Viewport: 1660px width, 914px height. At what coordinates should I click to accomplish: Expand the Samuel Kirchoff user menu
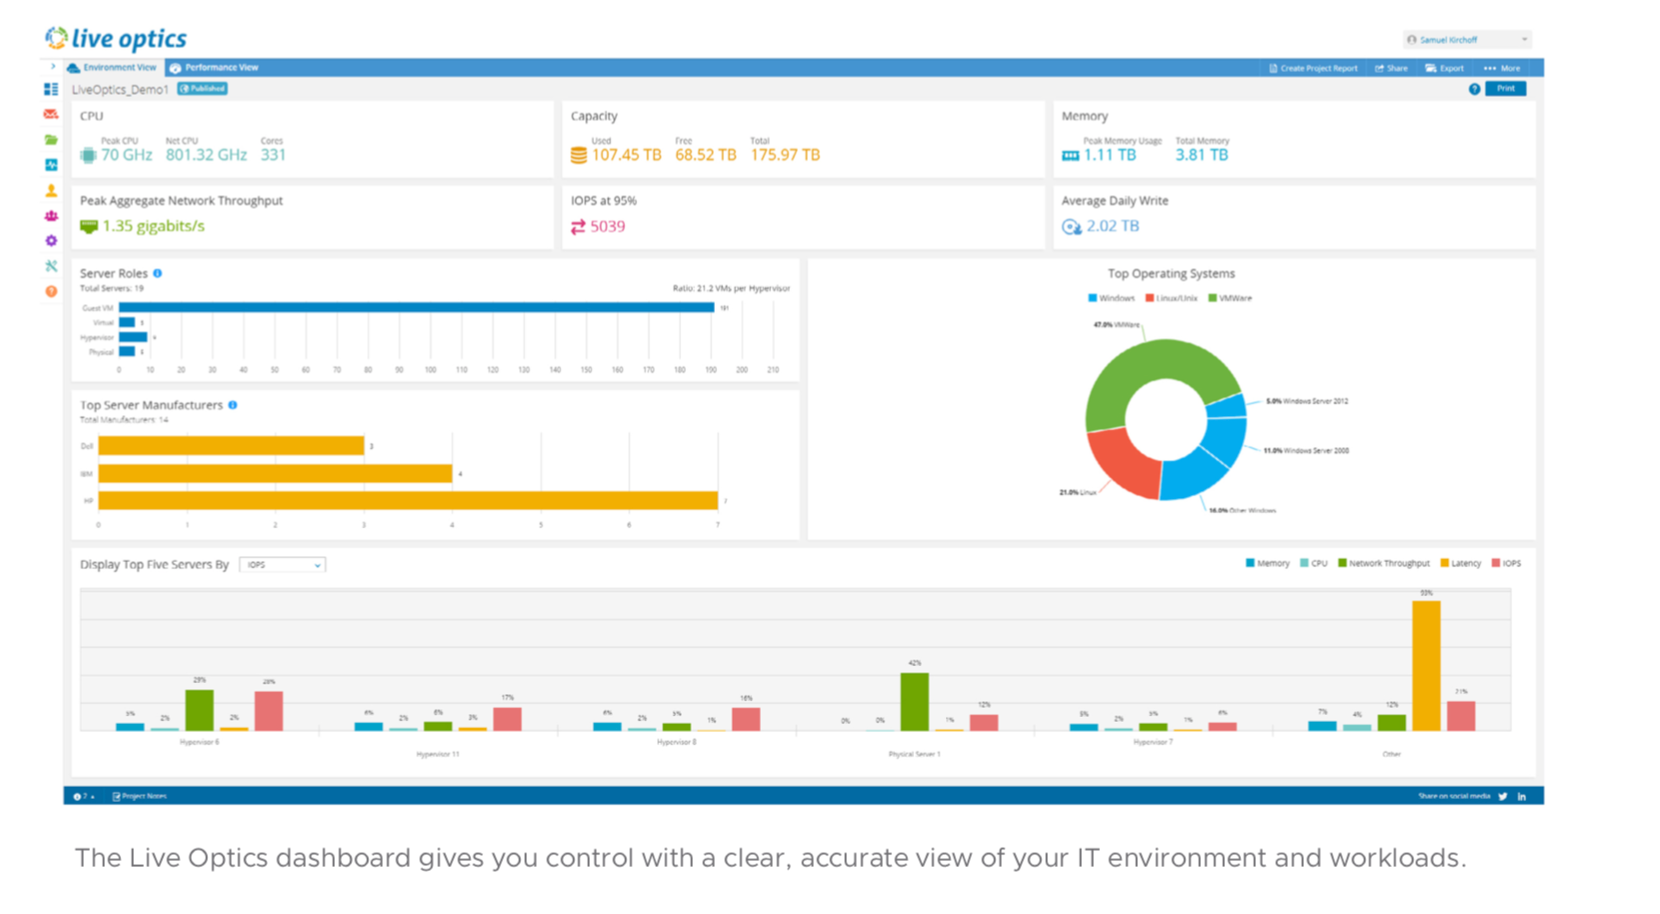(x=1466, y=40)
